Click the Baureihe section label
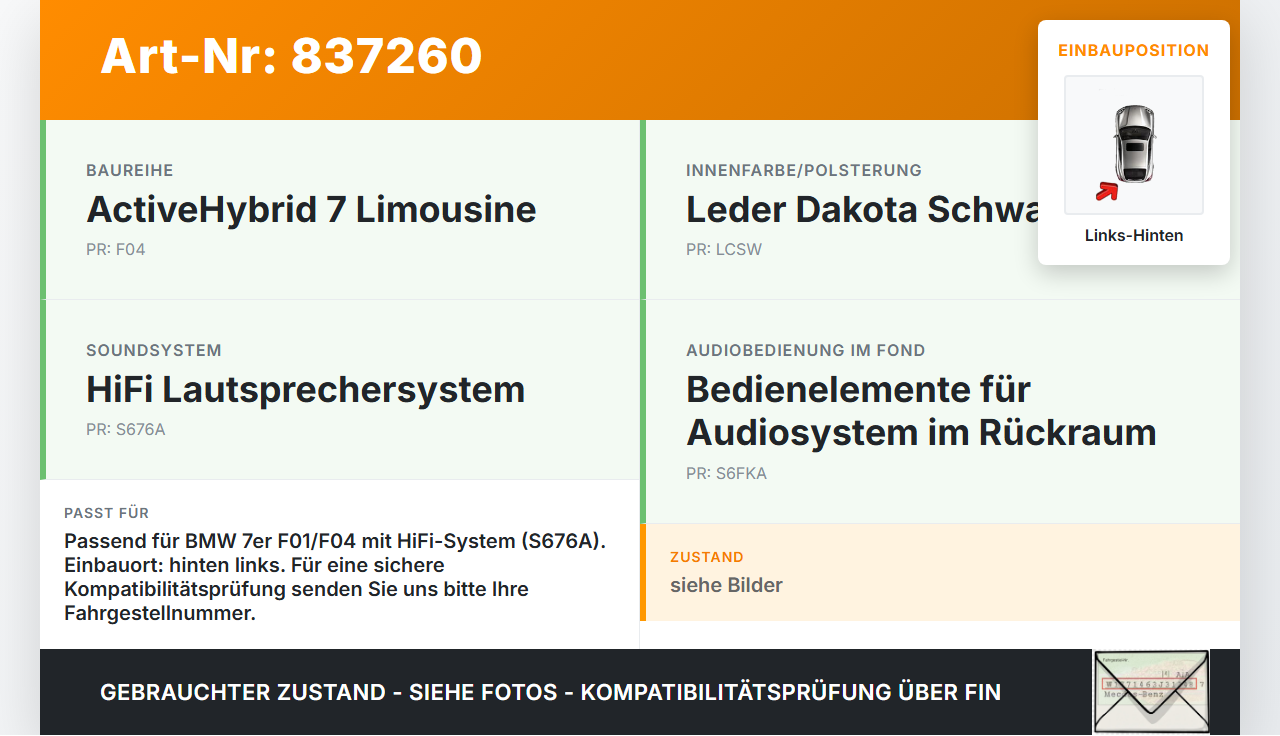Screen dimensions: 1280x736 point(130,170)
